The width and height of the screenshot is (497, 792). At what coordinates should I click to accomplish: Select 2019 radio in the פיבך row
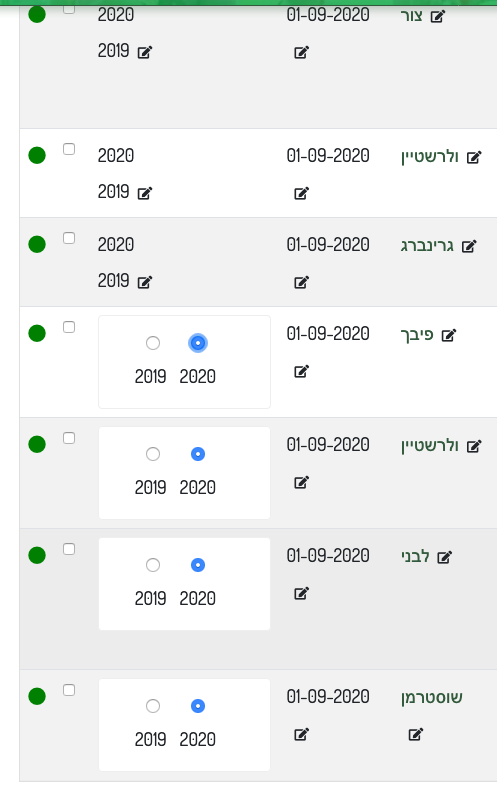click(153, 343)
